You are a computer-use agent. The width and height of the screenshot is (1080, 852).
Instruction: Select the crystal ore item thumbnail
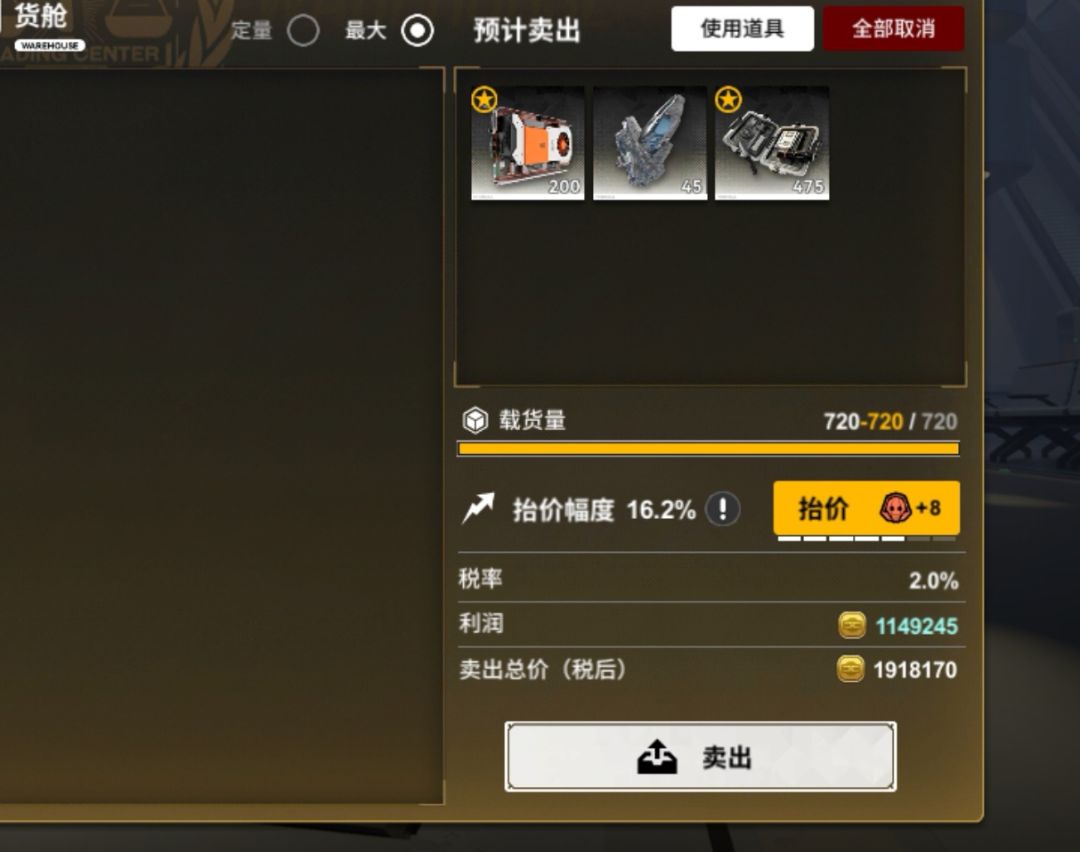(x=650, y=143)
